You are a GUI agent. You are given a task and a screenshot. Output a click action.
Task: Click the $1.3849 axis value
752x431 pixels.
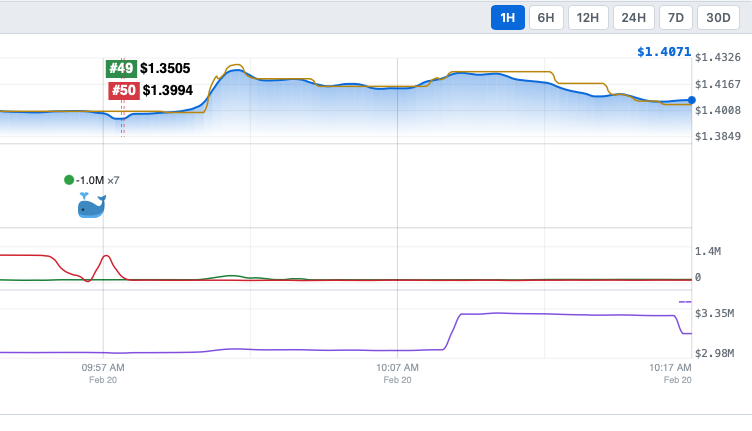pyautogui.click(x=718, y=136)
